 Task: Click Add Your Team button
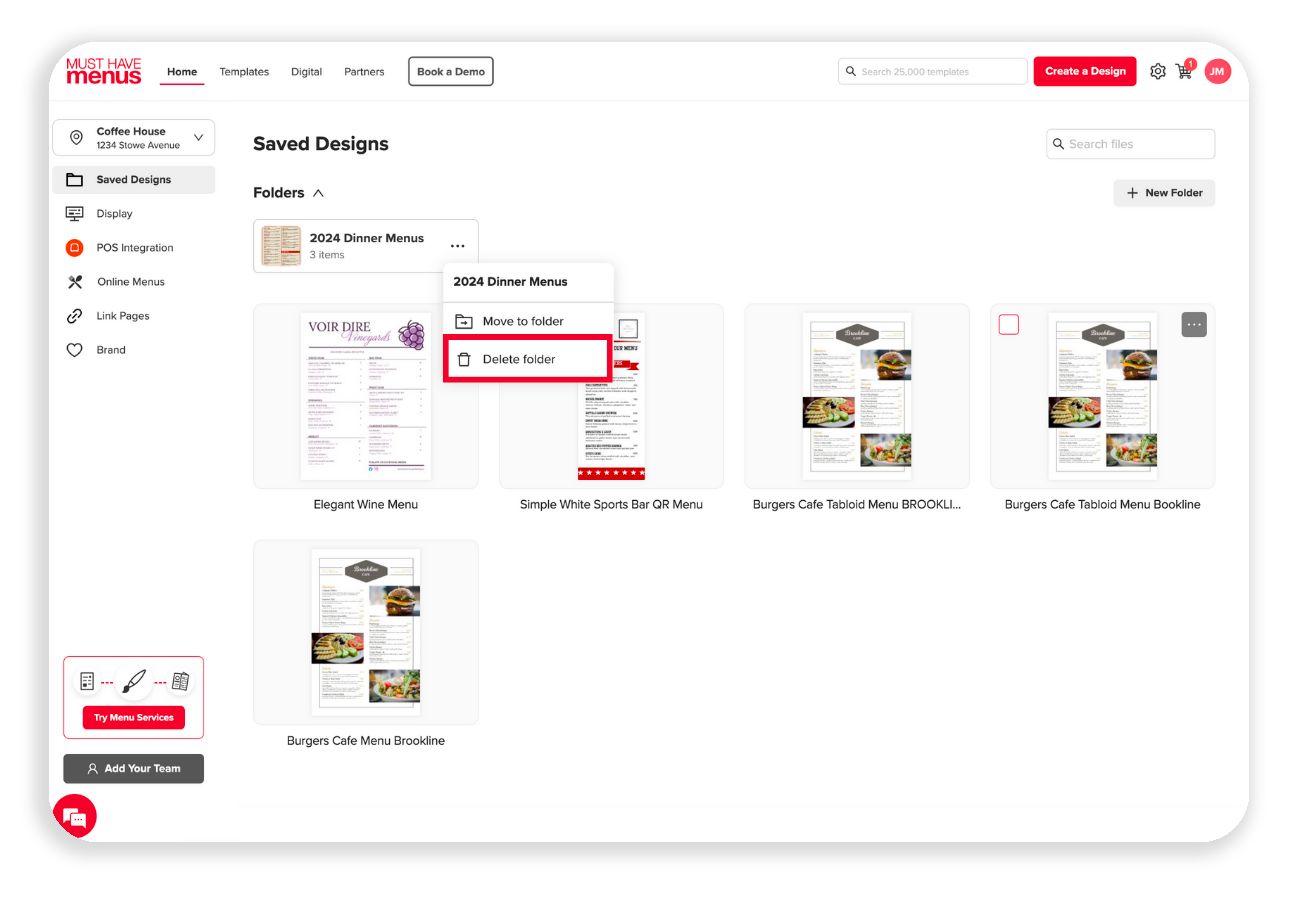(x=134, y=768)
